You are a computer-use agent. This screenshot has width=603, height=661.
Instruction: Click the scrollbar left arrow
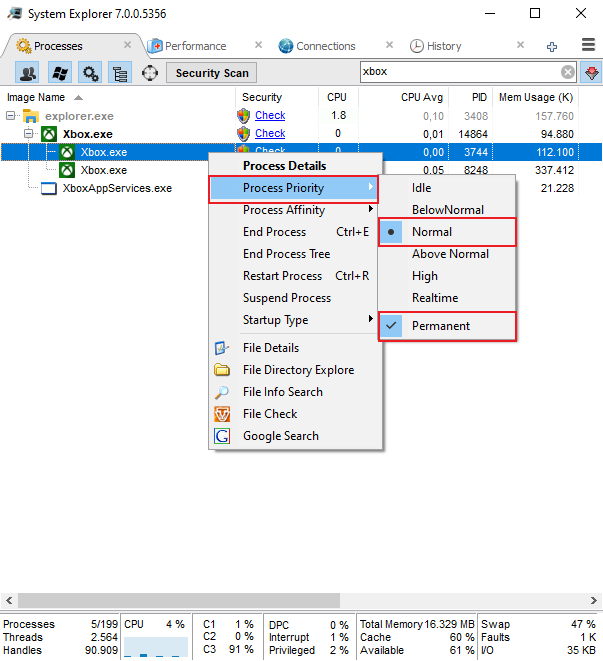click(x=9, y=600)
